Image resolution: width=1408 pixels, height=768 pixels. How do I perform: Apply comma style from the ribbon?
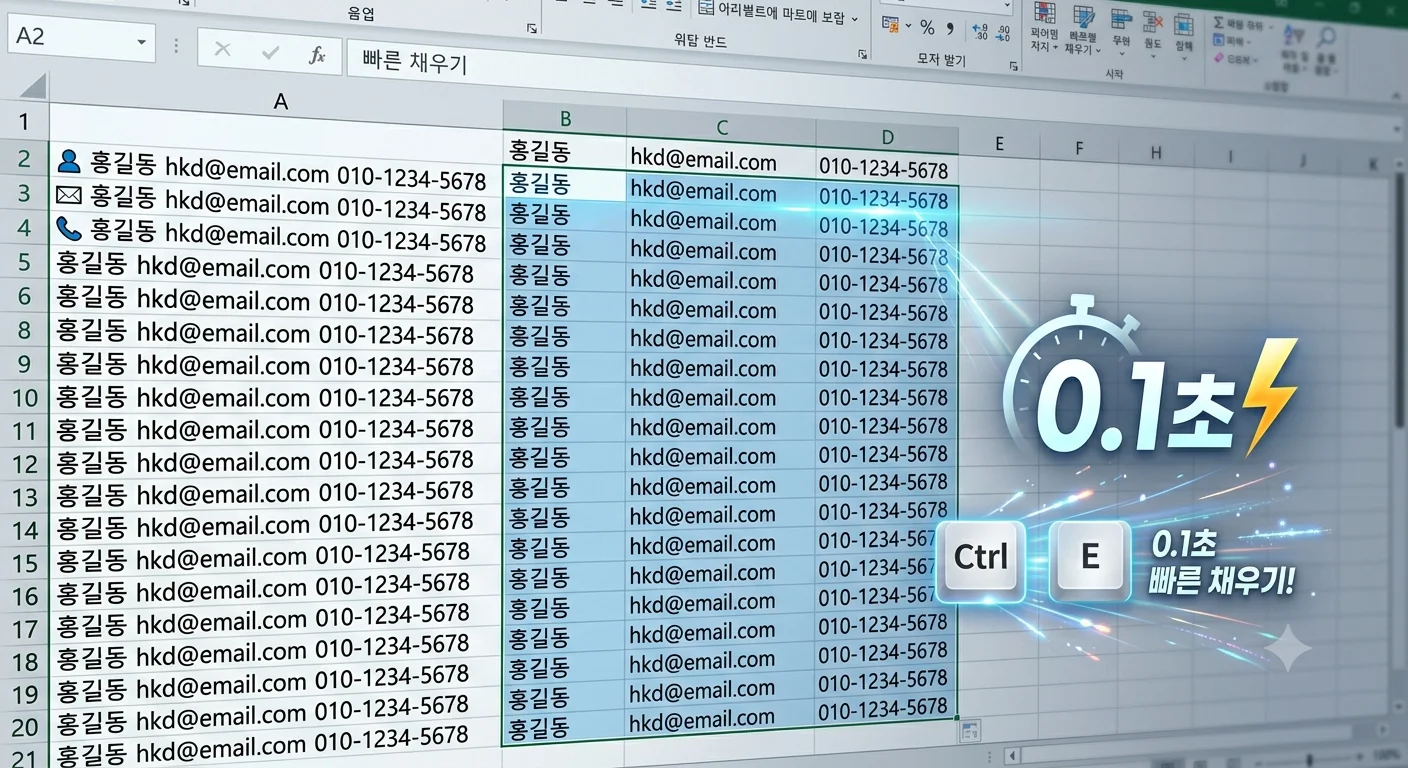(950, 28)
